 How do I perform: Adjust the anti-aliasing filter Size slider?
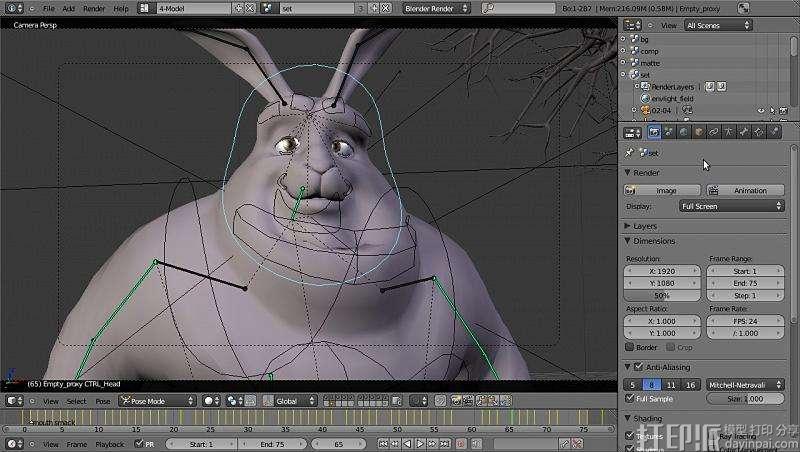coord(745,399)
